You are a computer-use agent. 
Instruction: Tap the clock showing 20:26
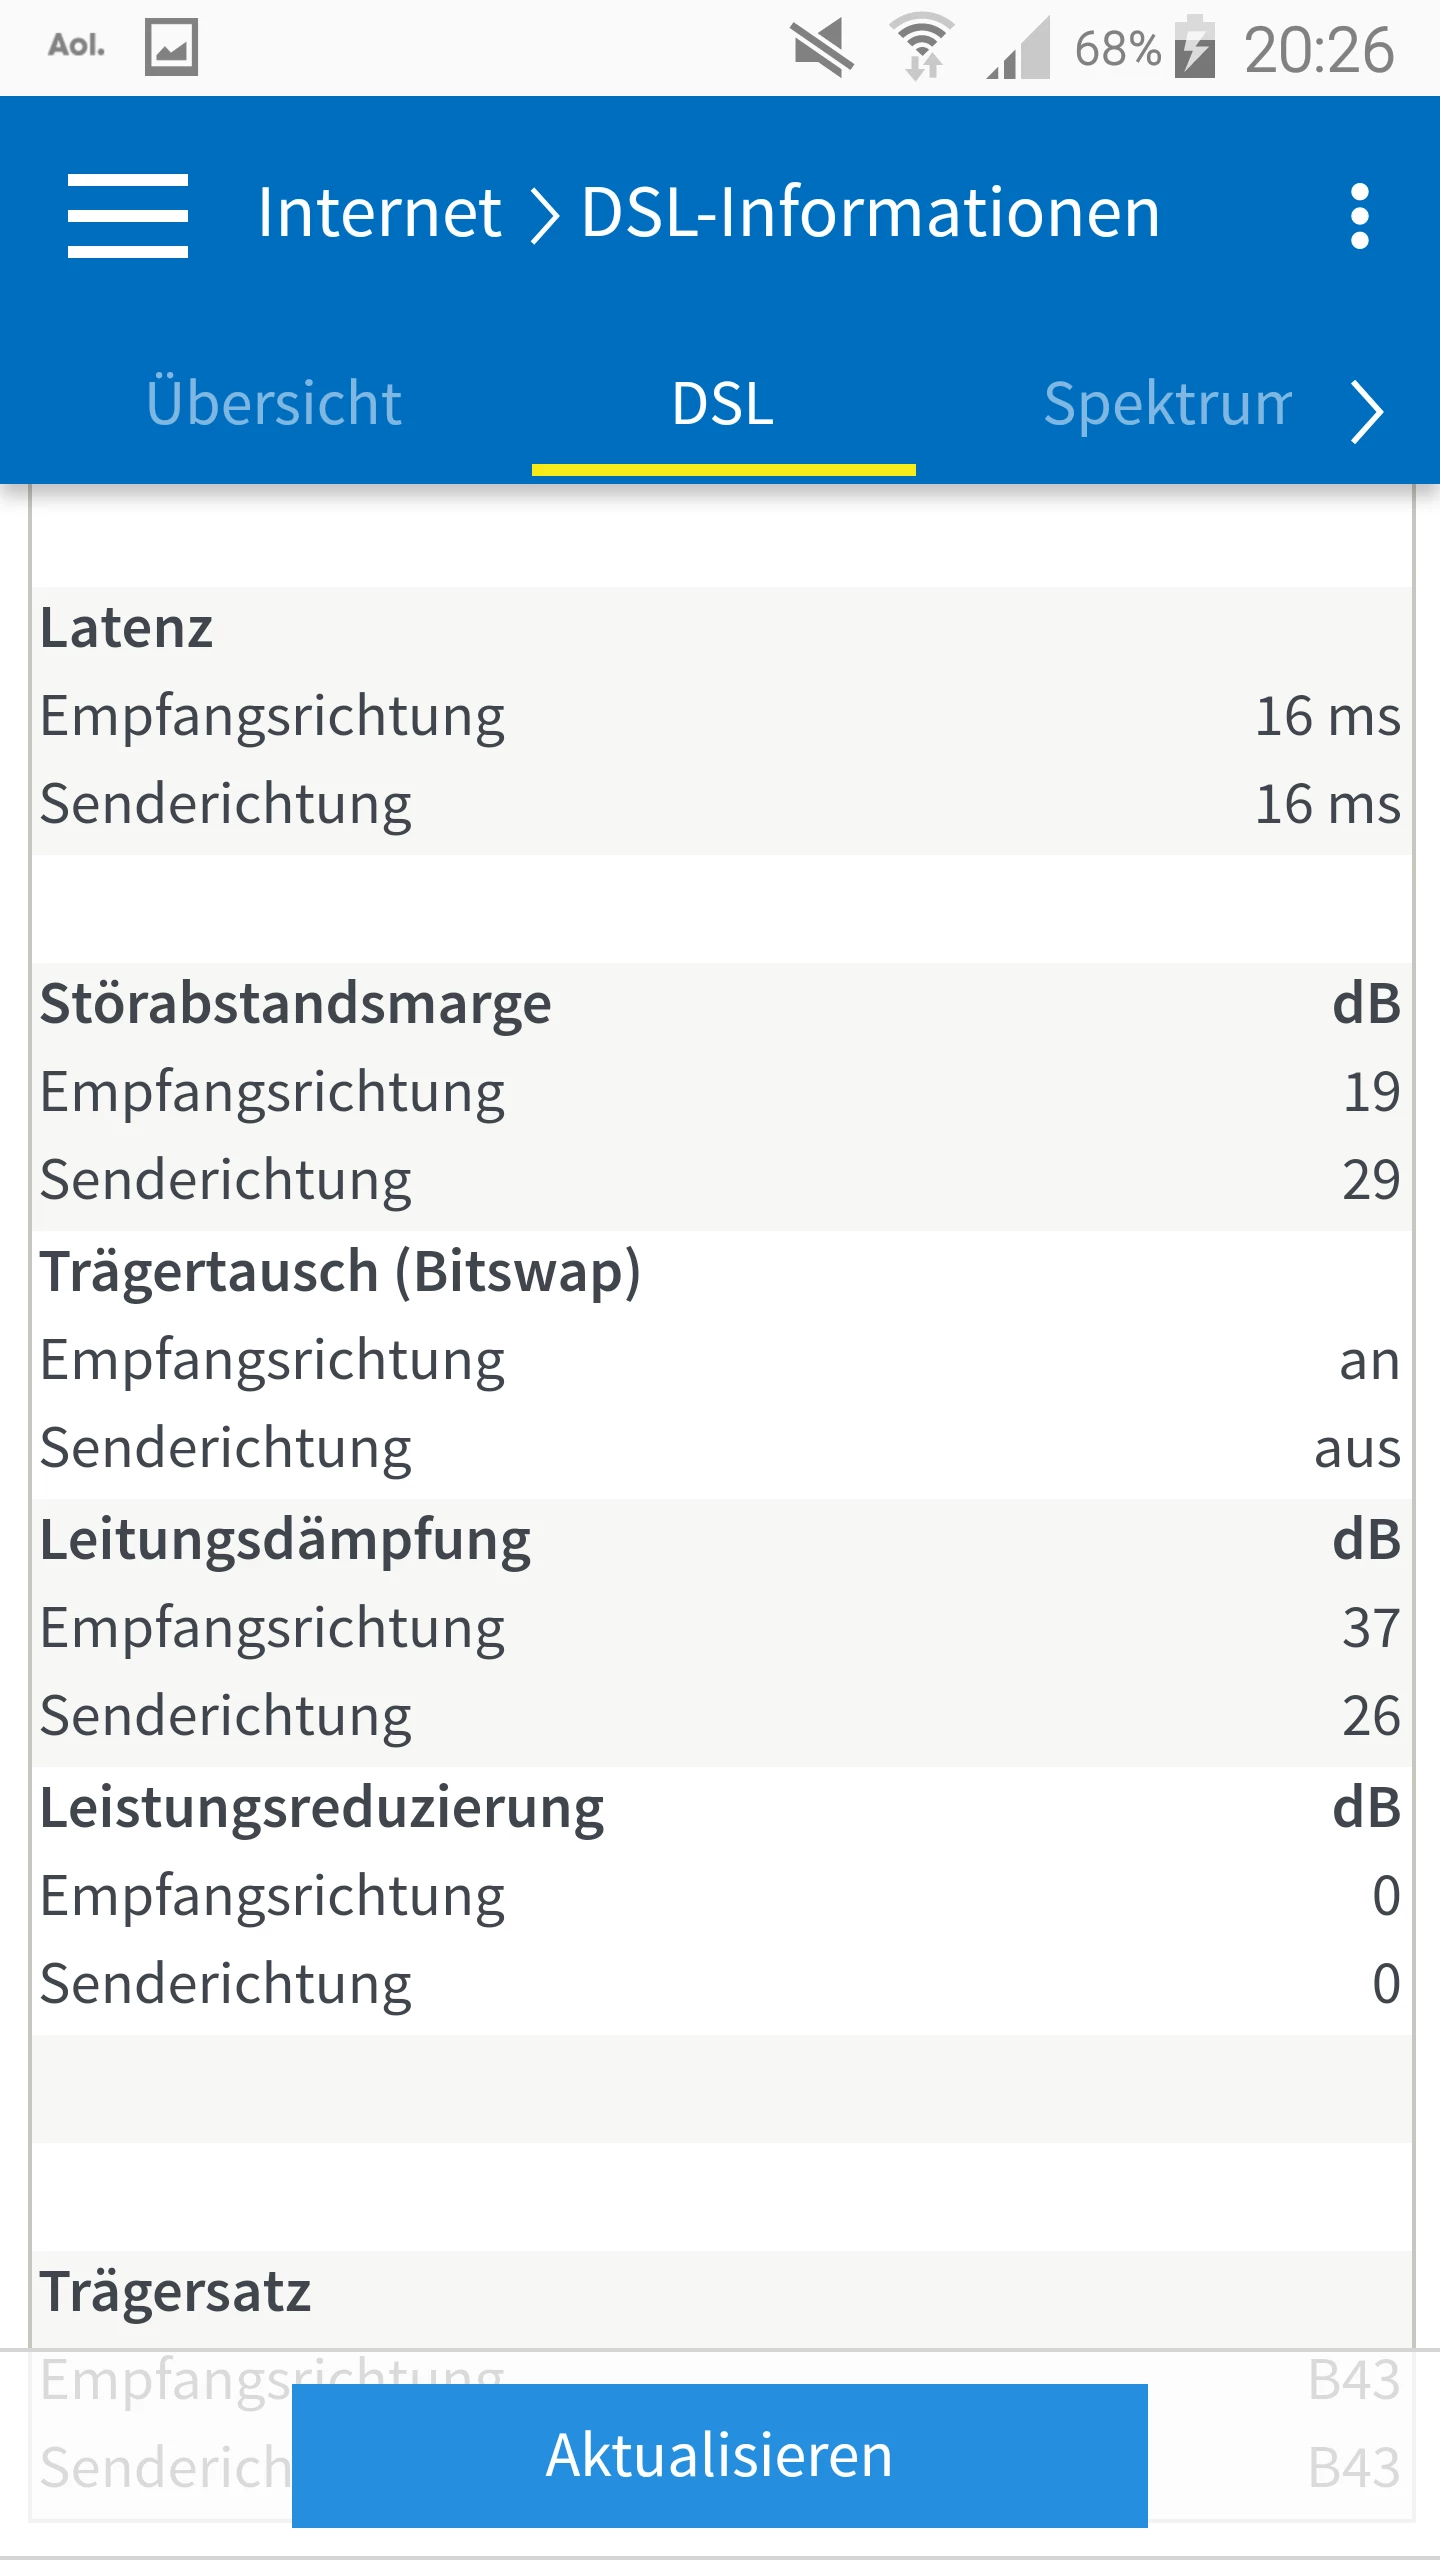tap(1318, 49)
